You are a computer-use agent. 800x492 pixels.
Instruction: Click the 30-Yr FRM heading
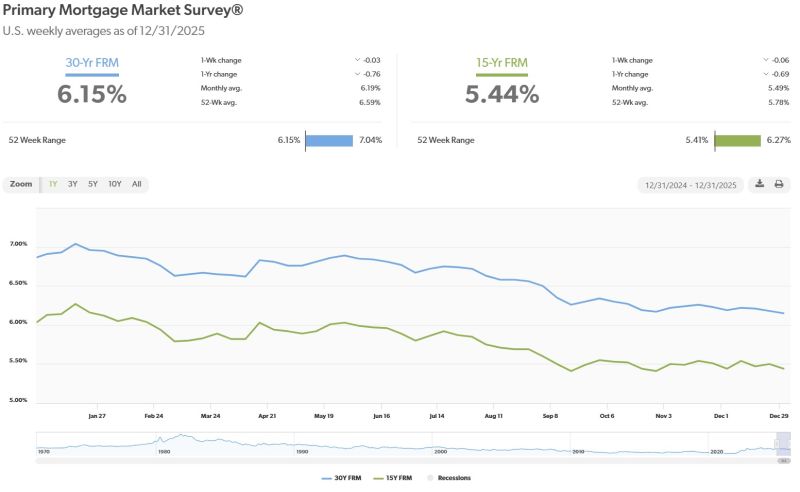(91, 65)
